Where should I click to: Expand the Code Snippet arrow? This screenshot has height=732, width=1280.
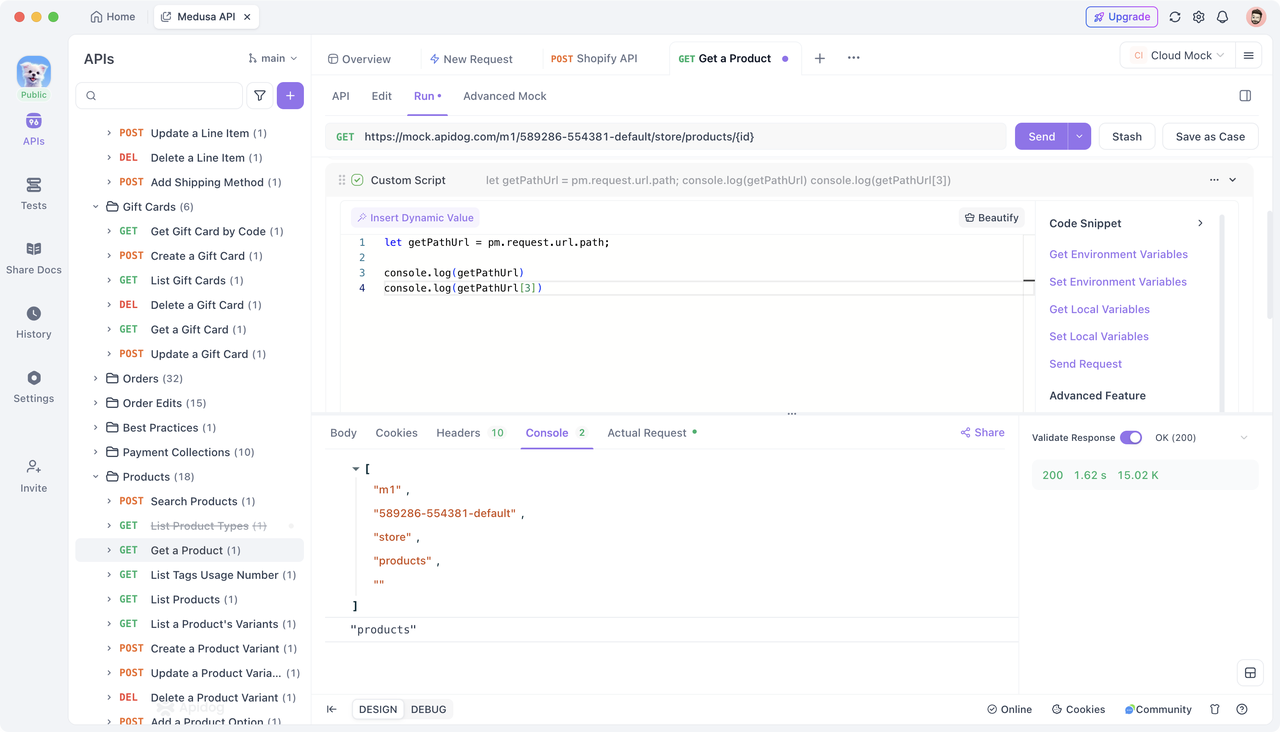[1200, 223]
